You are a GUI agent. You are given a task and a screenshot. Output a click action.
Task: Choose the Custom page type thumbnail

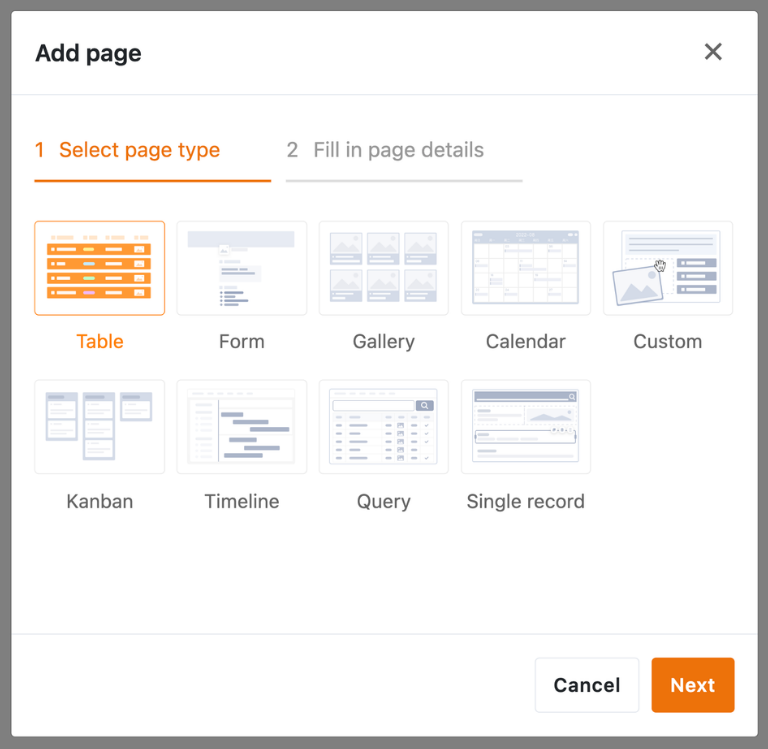(668, 268)
